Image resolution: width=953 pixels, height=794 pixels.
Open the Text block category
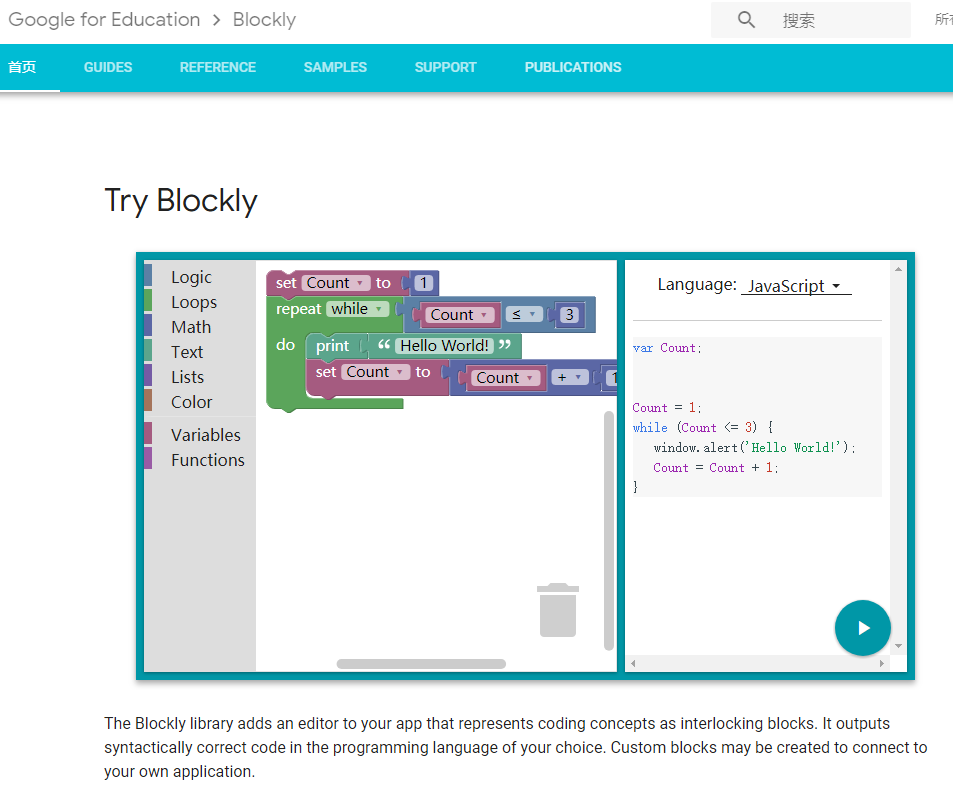click(x=187, y=352)
